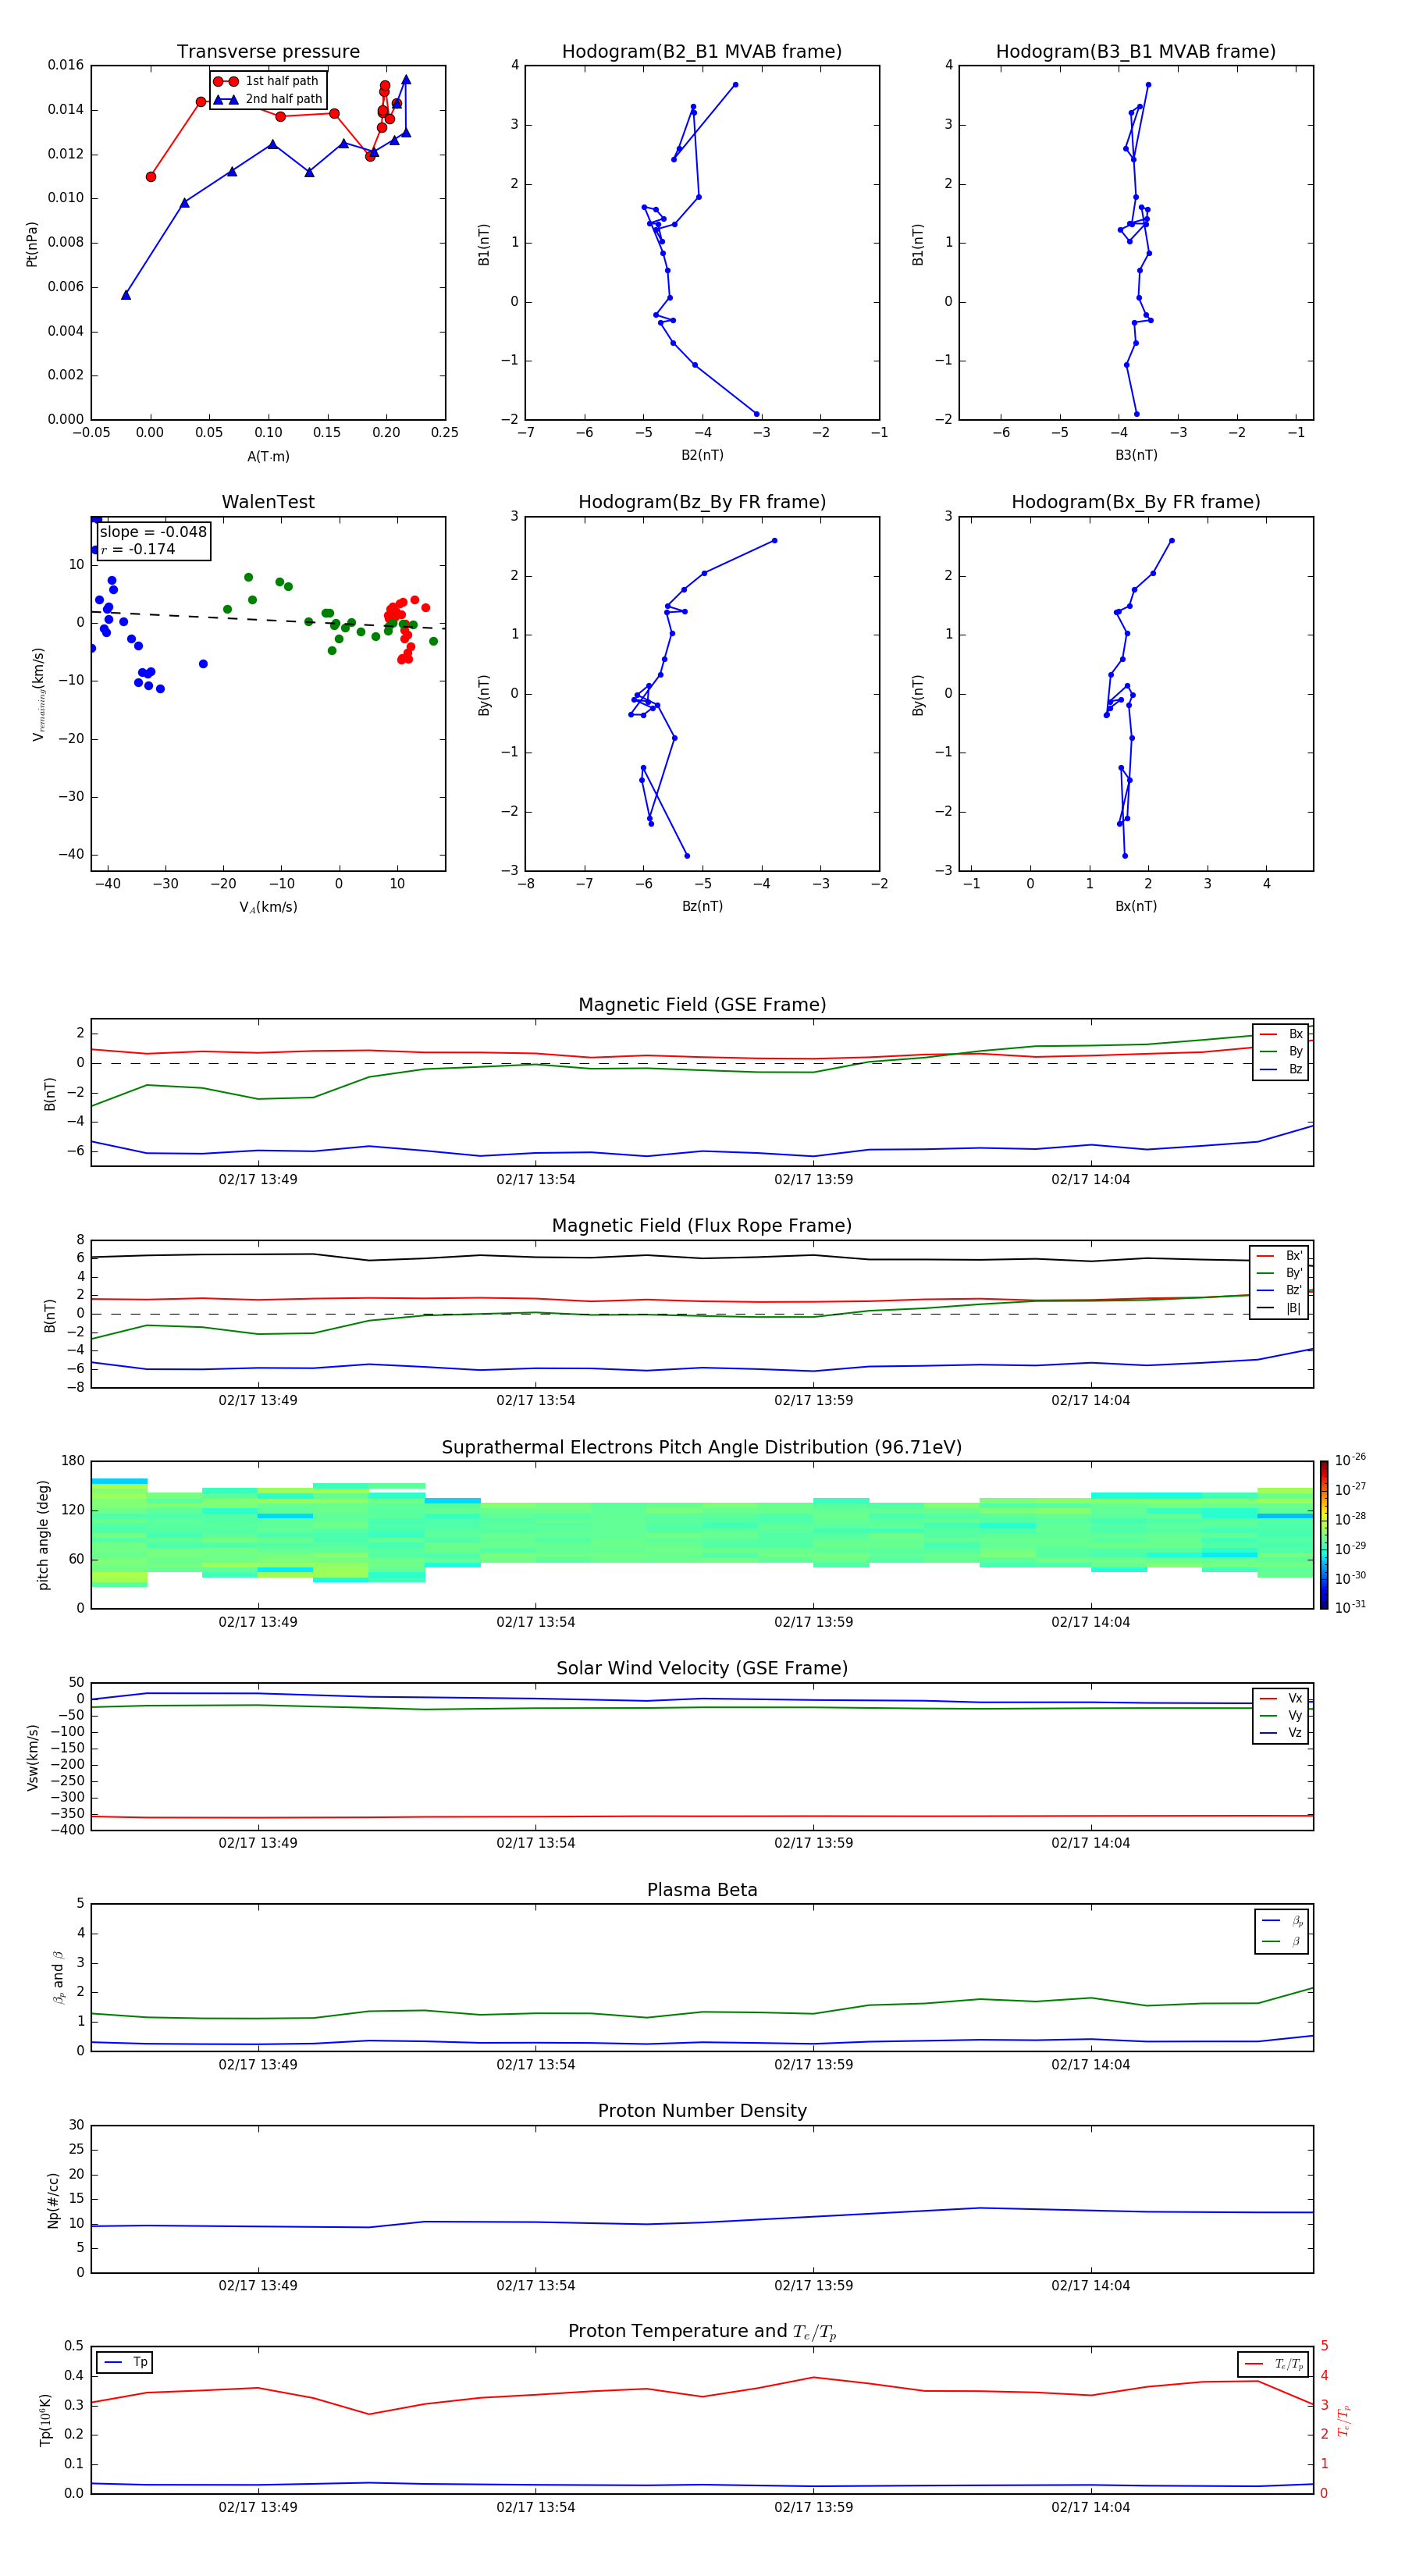Select the '1st half path' legend entry
Image resolution: width=1405 pixels, height=2576 pixels.
coord(268,81)
